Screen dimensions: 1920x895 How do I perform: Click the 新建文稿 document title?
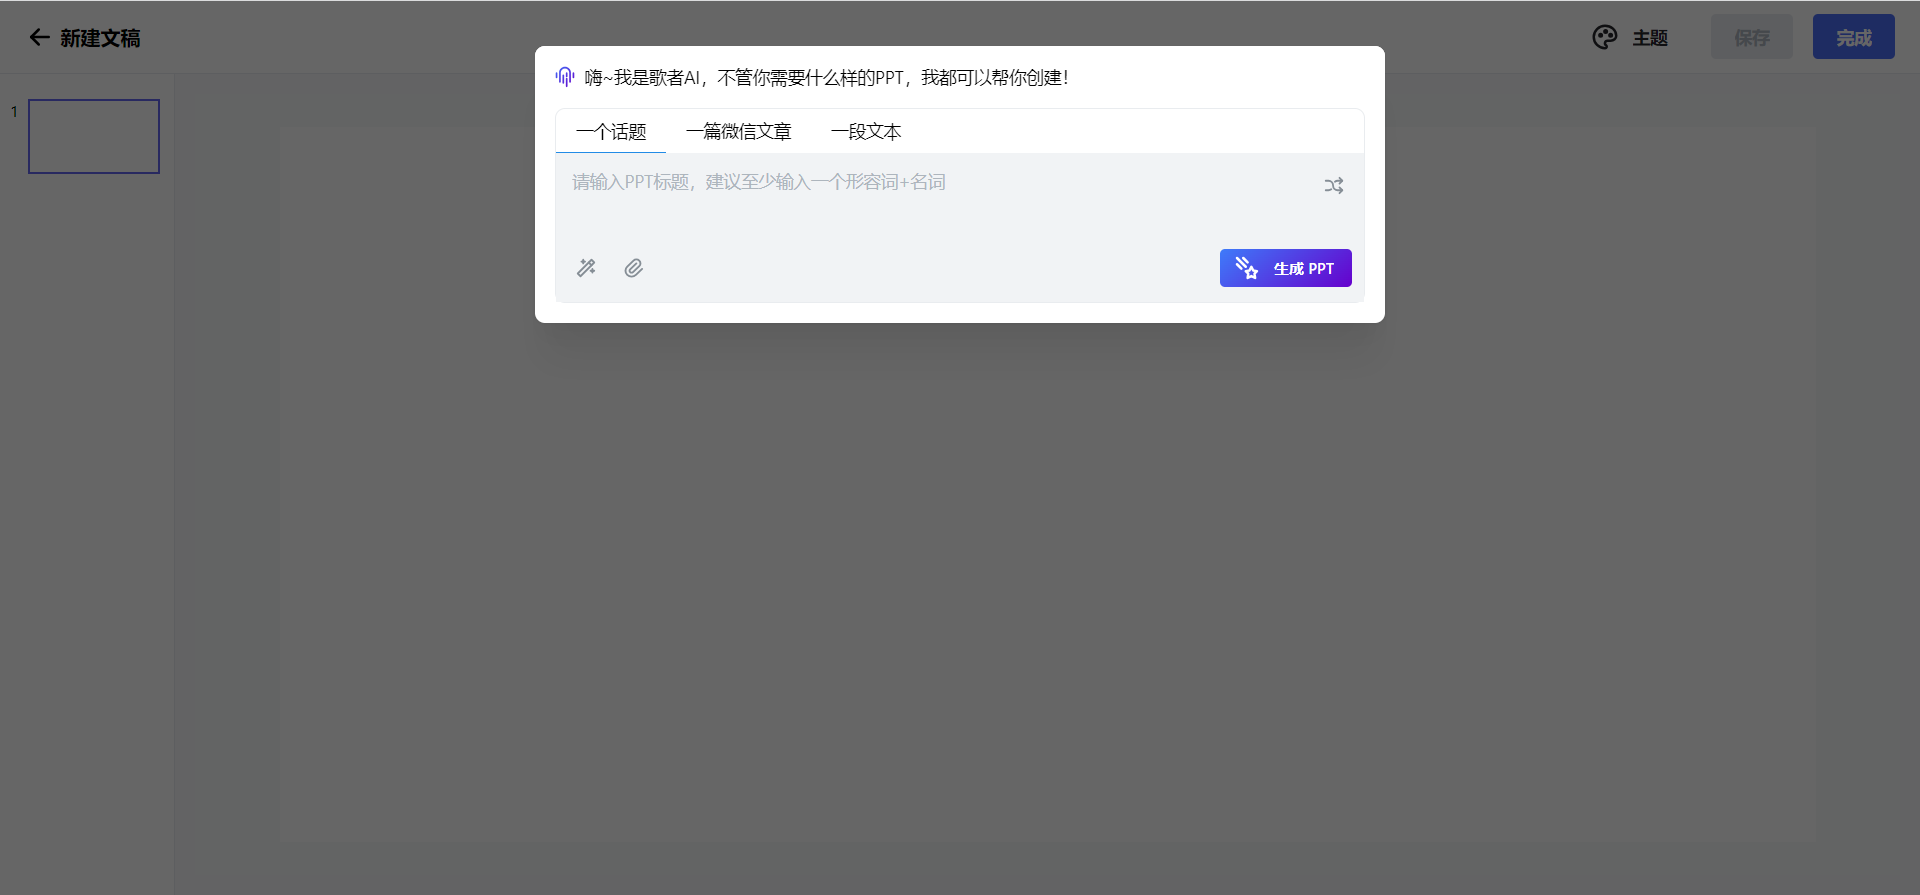pos(100,38)
